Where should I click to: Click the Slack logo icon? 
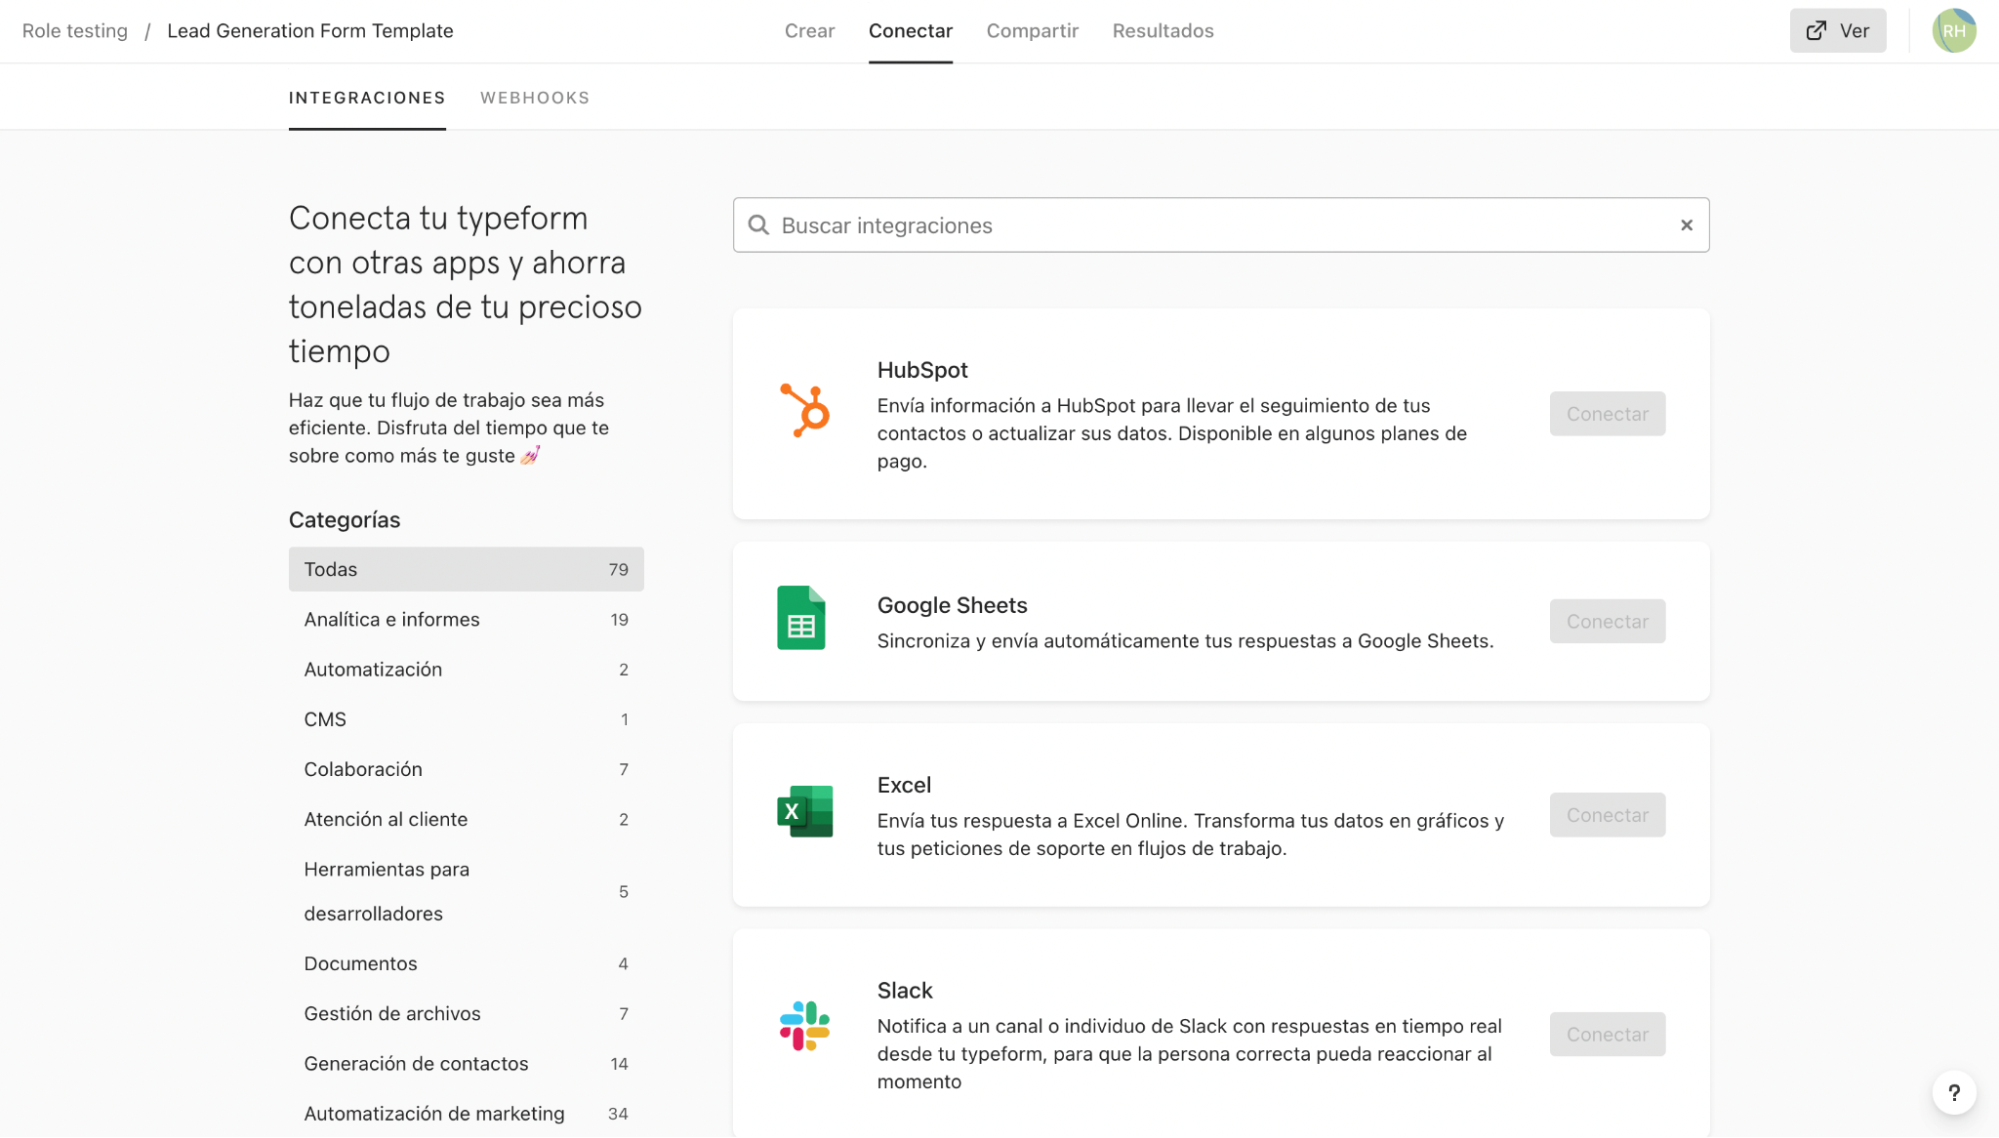(805, 1027)
